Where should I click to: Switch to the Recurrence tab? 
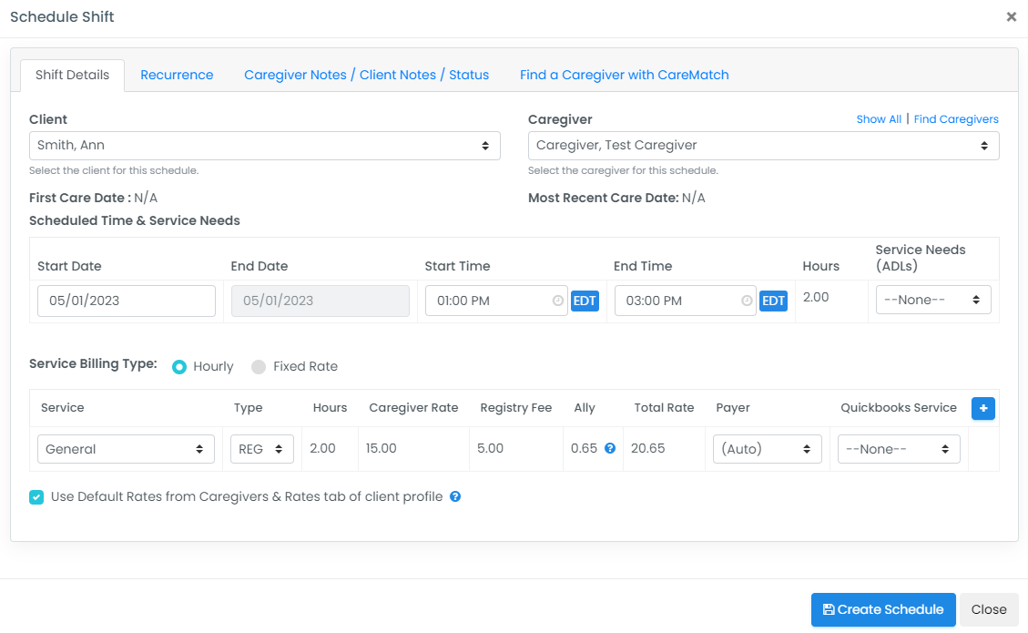point(177,74)
